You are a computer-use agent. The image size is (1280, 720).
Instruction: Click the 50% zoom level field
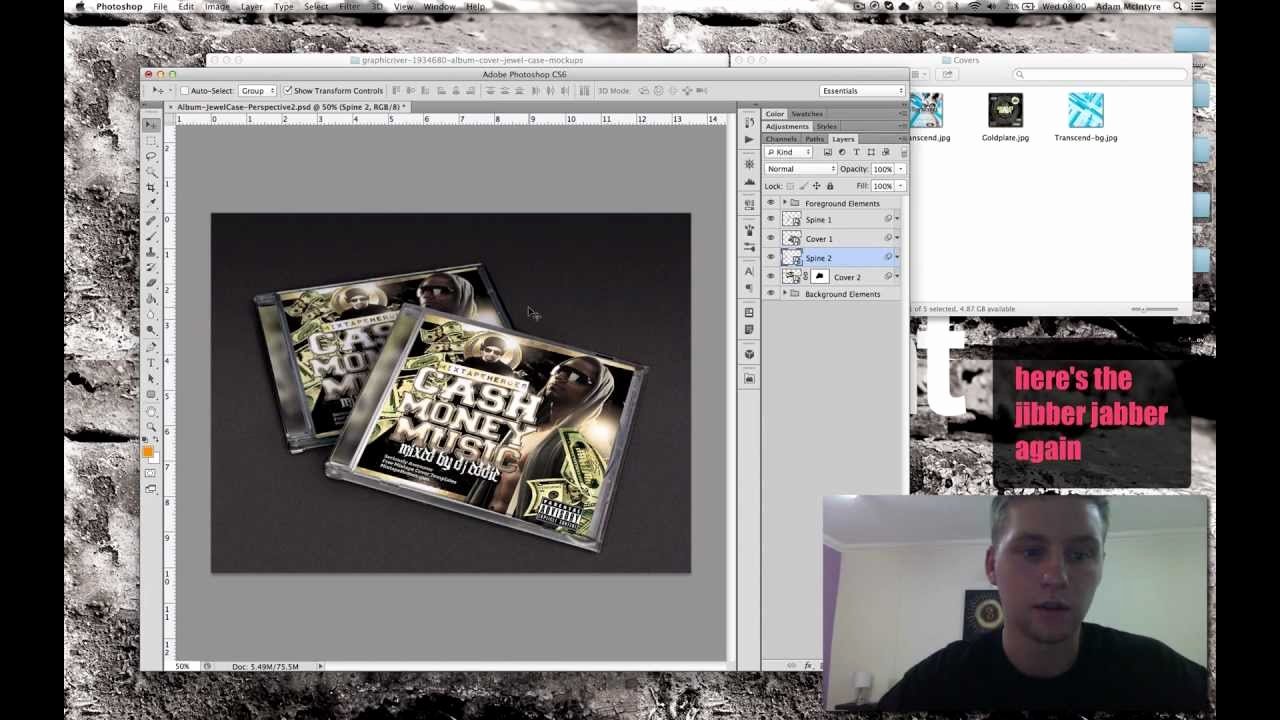click(x=183, y=666)
